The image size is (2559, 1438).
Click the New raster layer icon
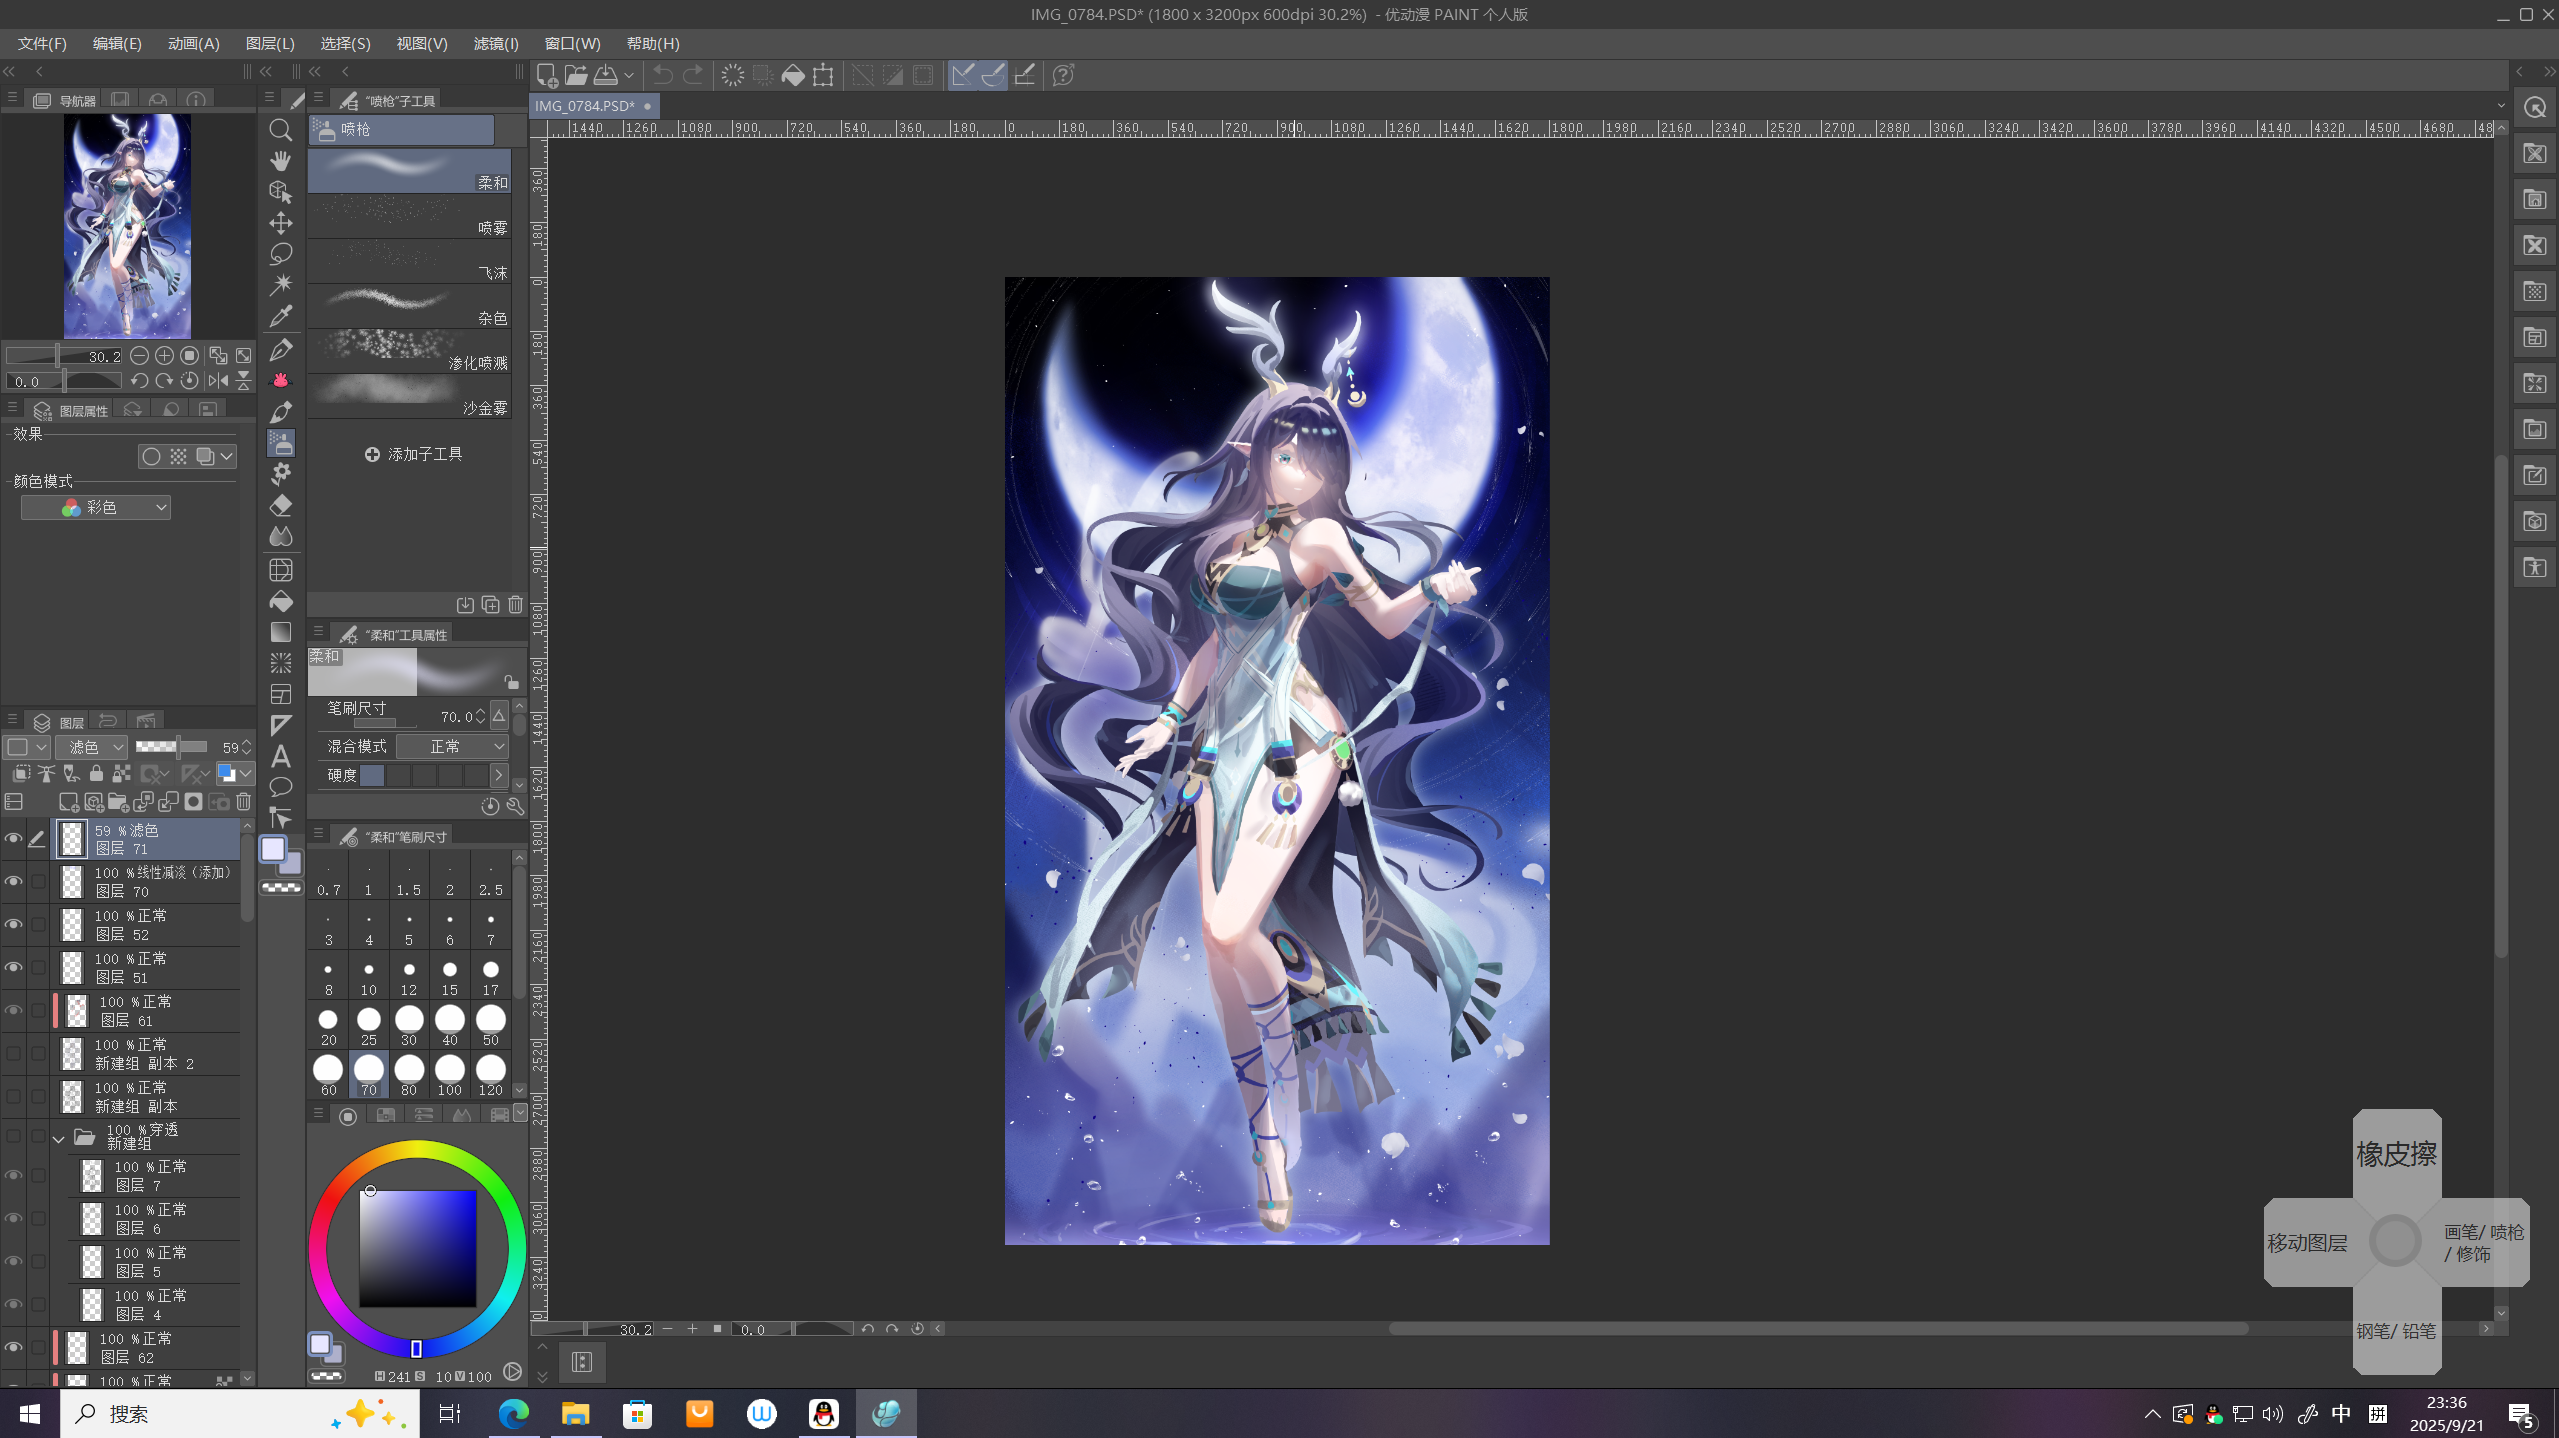[x=68, y=802]
